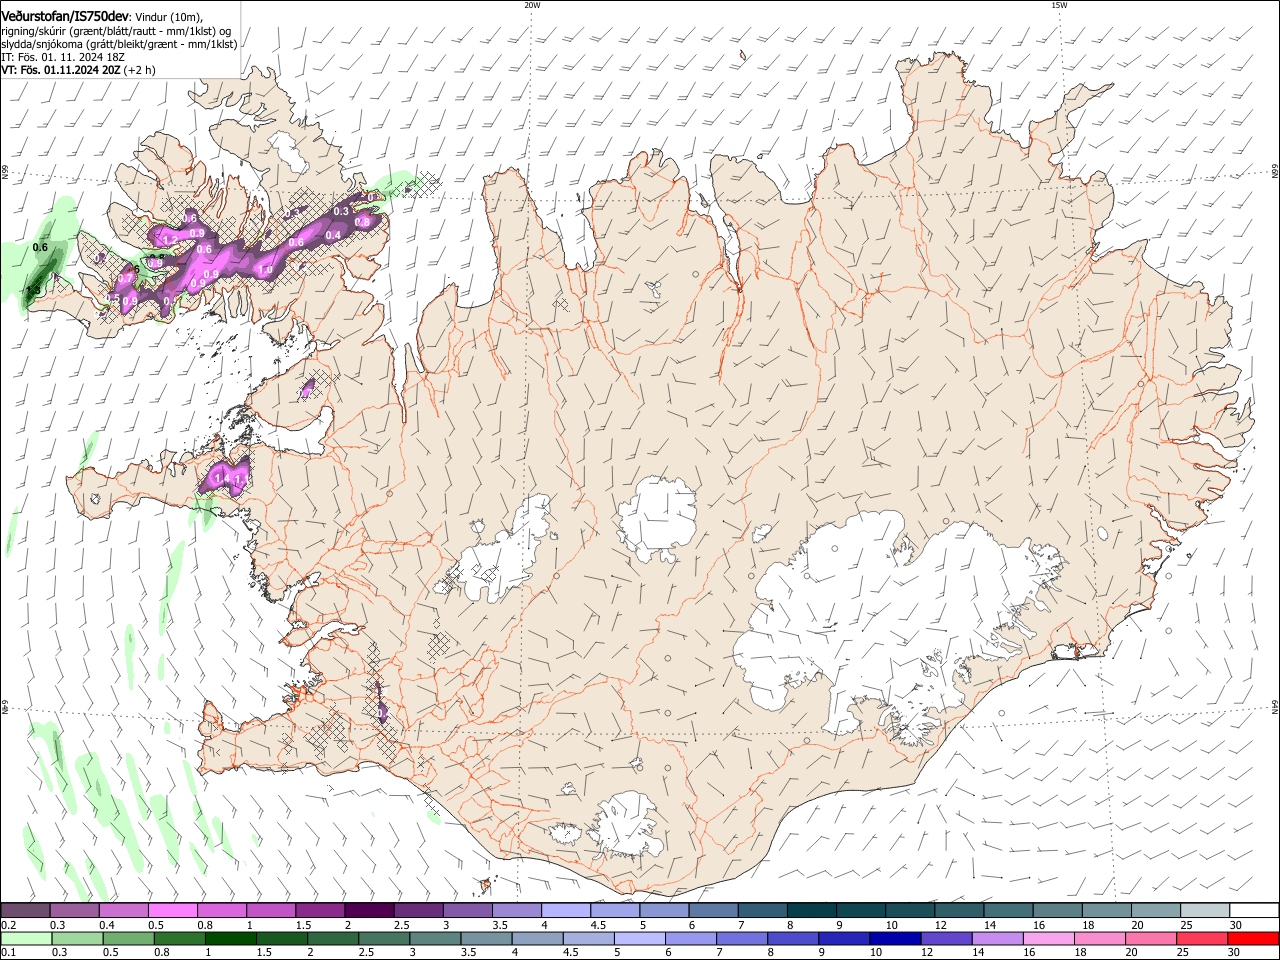
Task: Click the 'slydda/snjókoma' legend description line
Action: tap(118, 44)
